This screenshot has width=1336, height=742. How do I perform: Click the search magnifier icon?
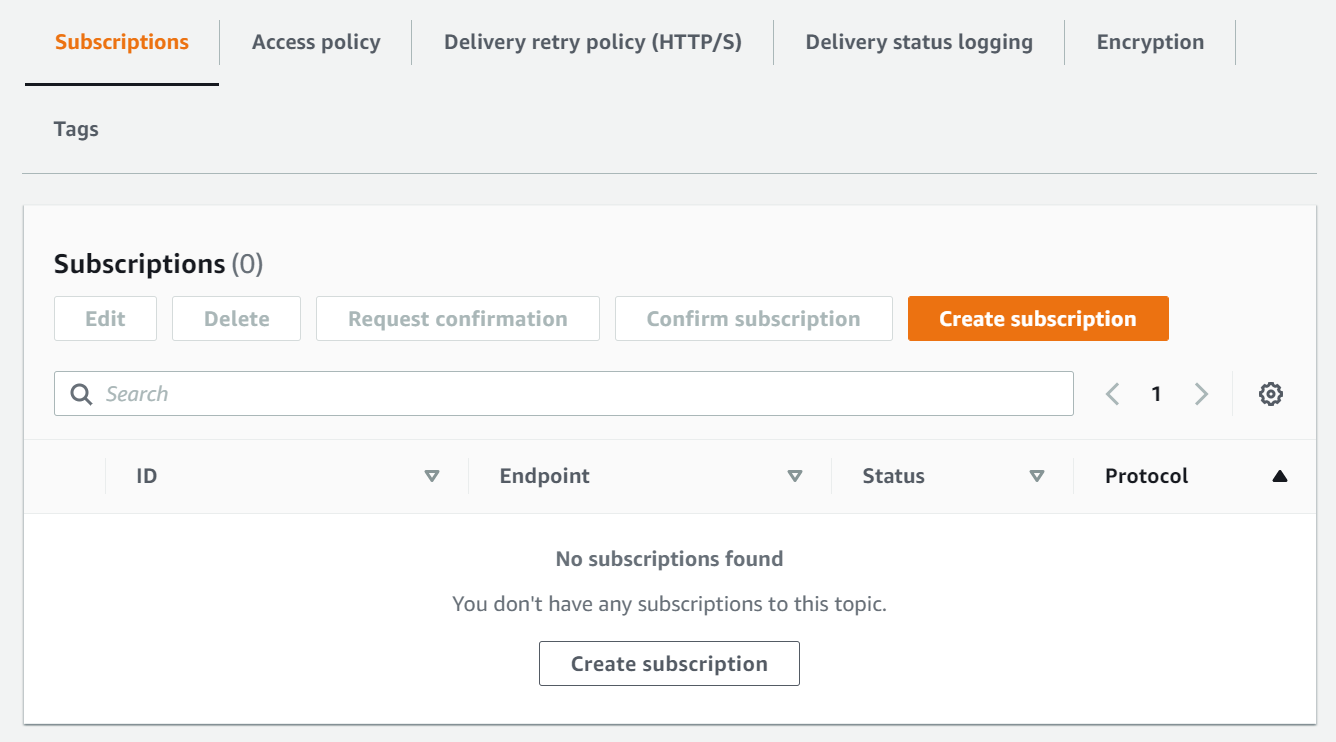81,394
